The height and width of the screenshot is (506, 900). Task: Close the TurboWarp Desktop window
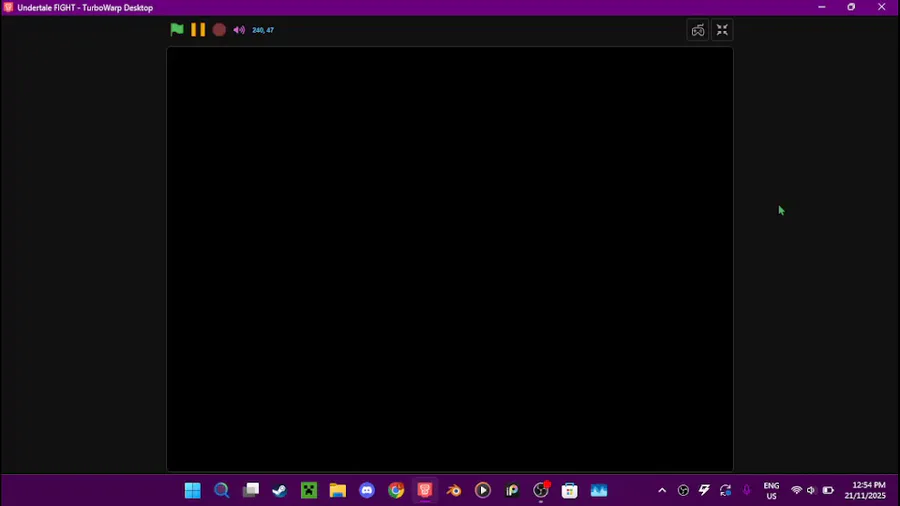click(x=882, y=7)
